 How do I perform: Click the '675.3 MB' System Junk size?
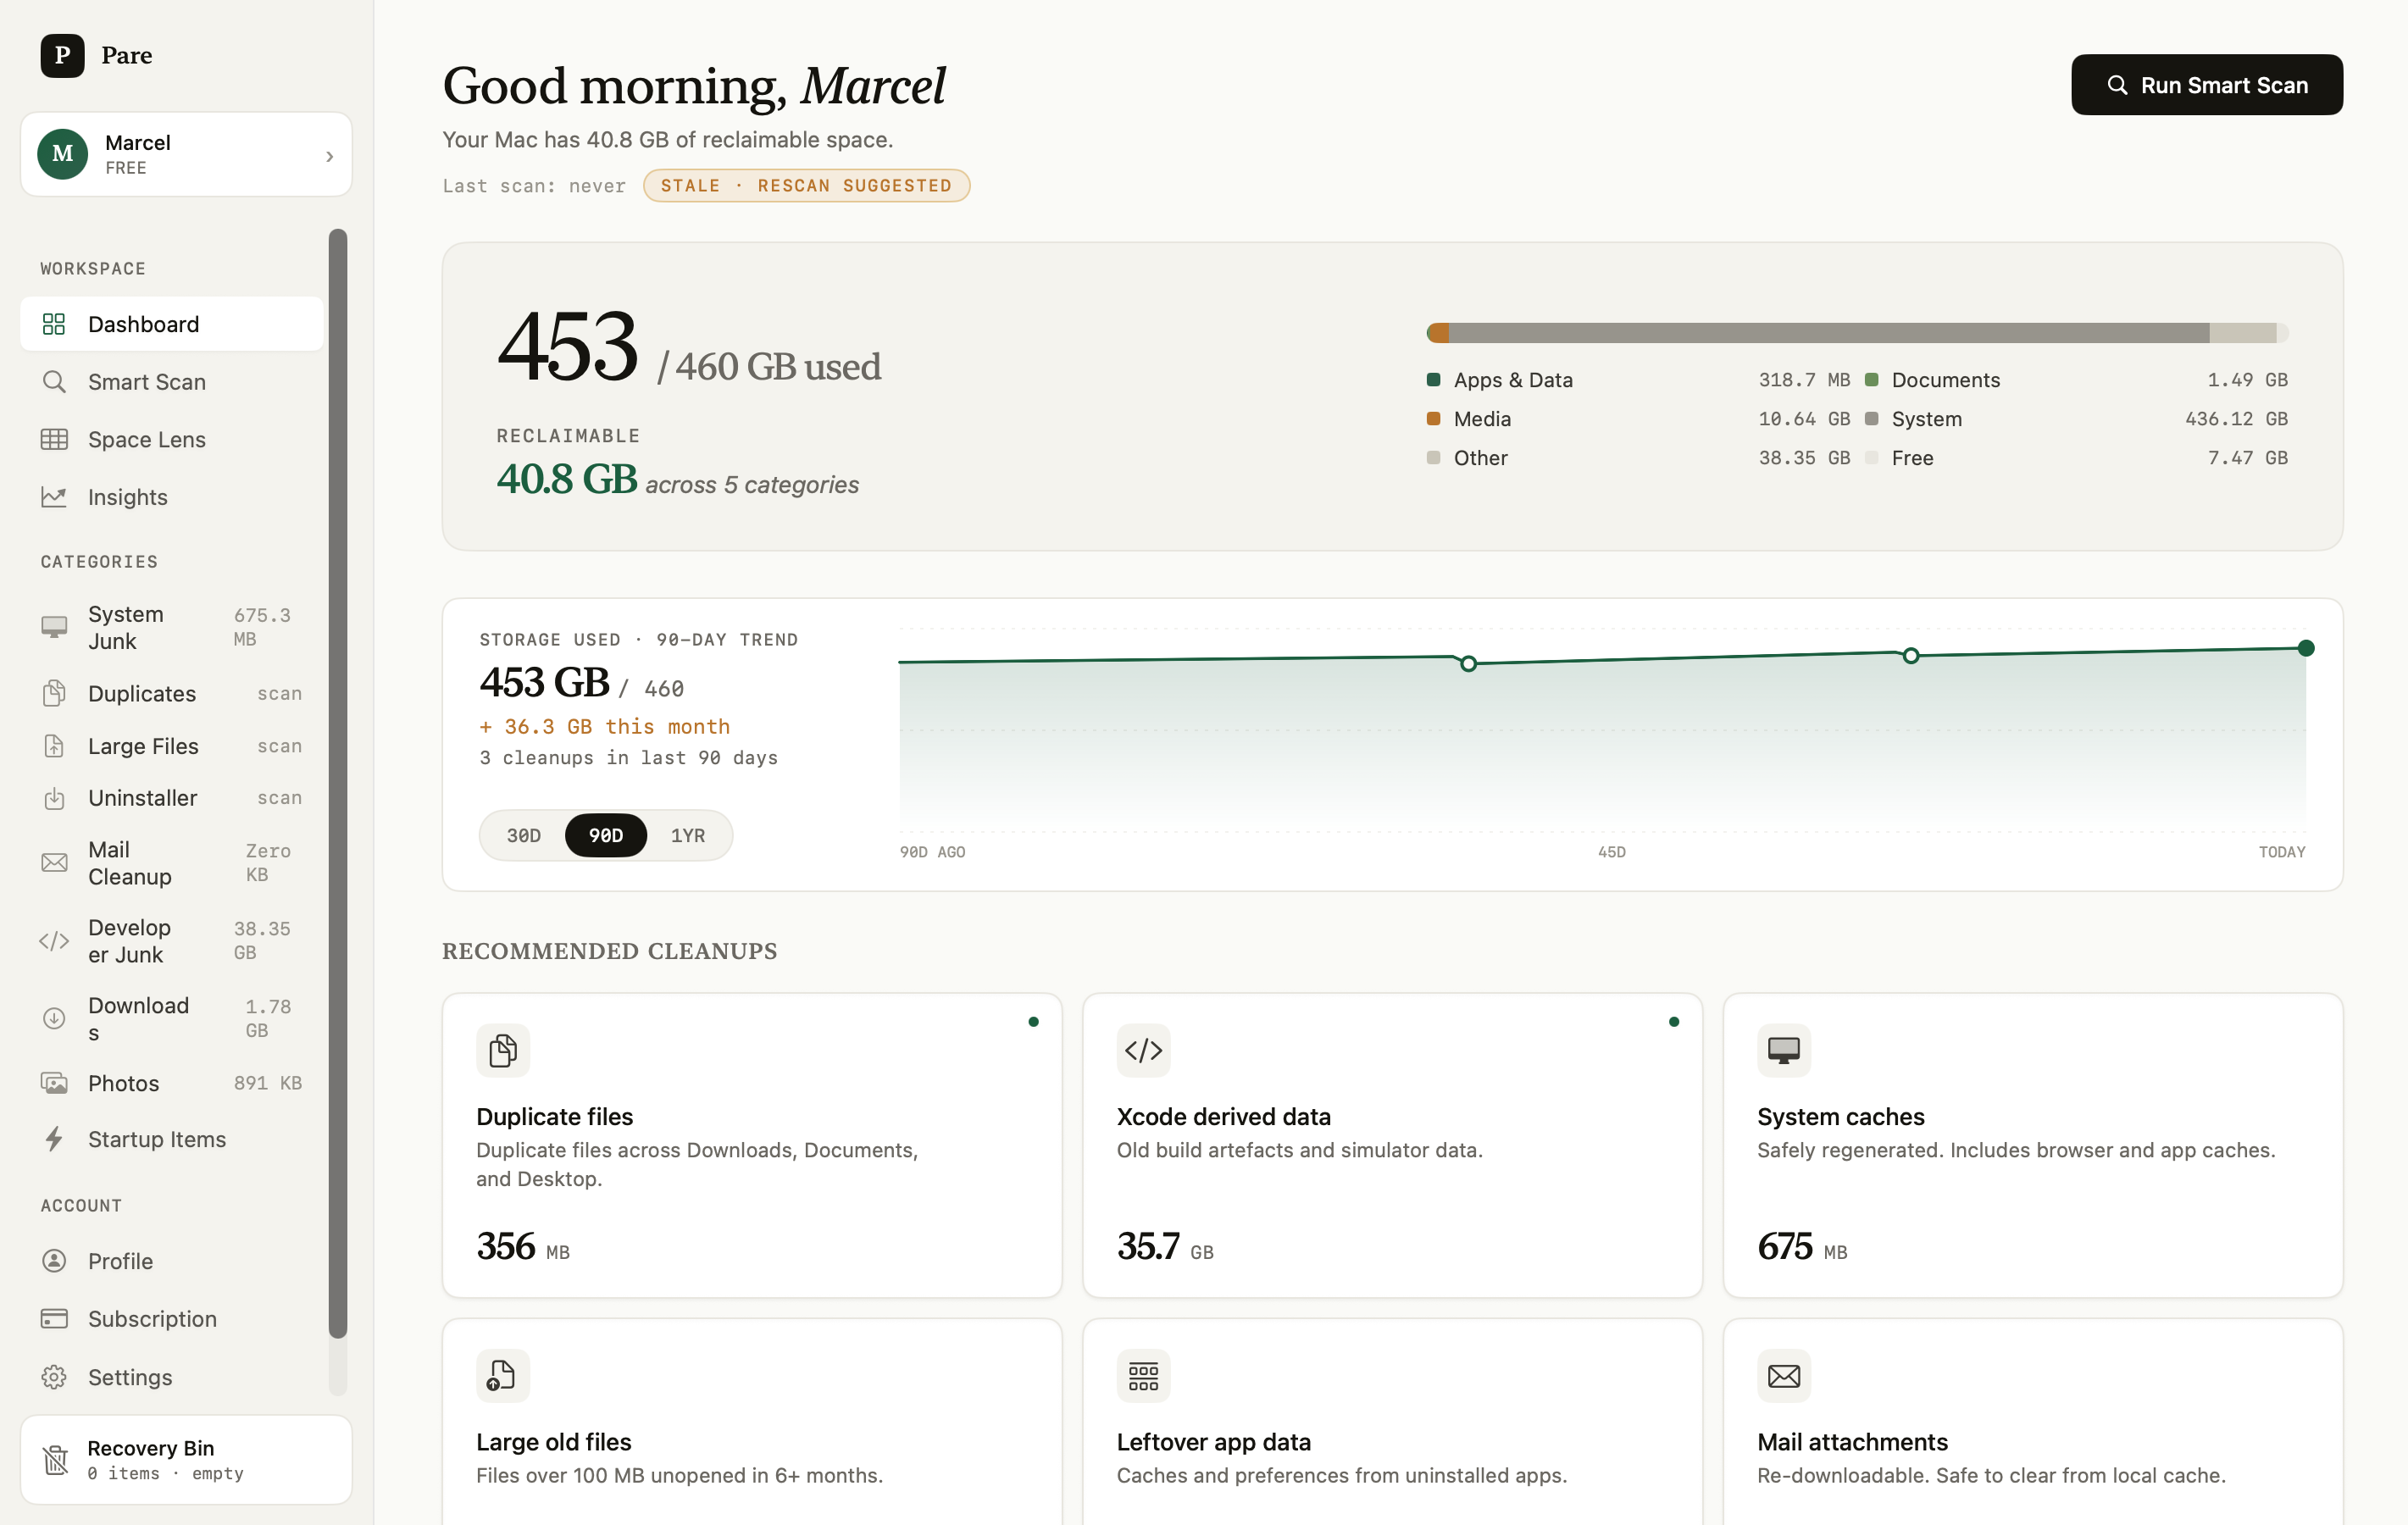point(262,627)
